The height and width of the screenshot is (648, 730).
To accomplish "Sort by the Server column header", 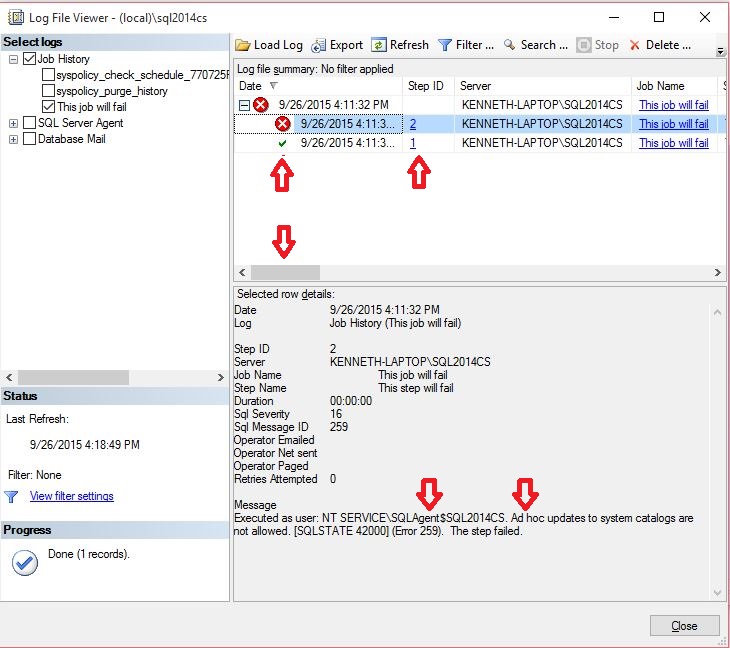I will [540, 86].
